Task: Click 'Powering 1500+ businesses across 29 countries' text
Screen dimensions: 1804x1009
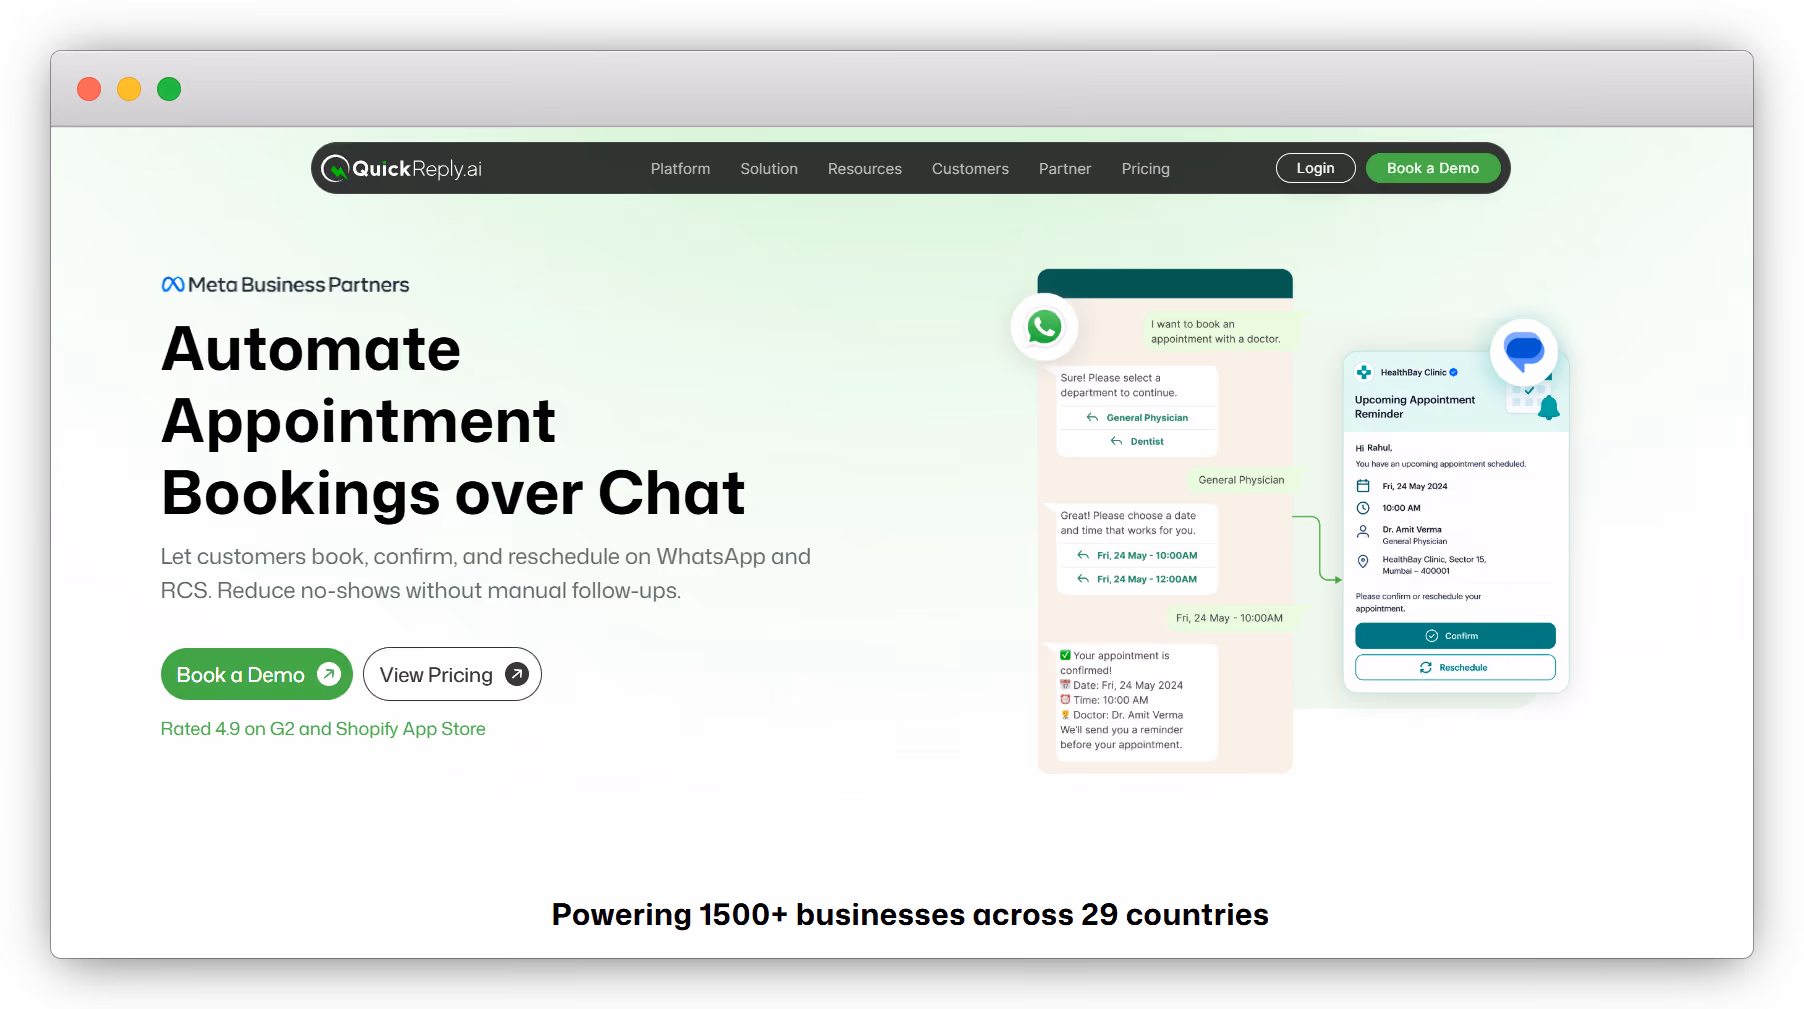Action: [x=910, y=915]
